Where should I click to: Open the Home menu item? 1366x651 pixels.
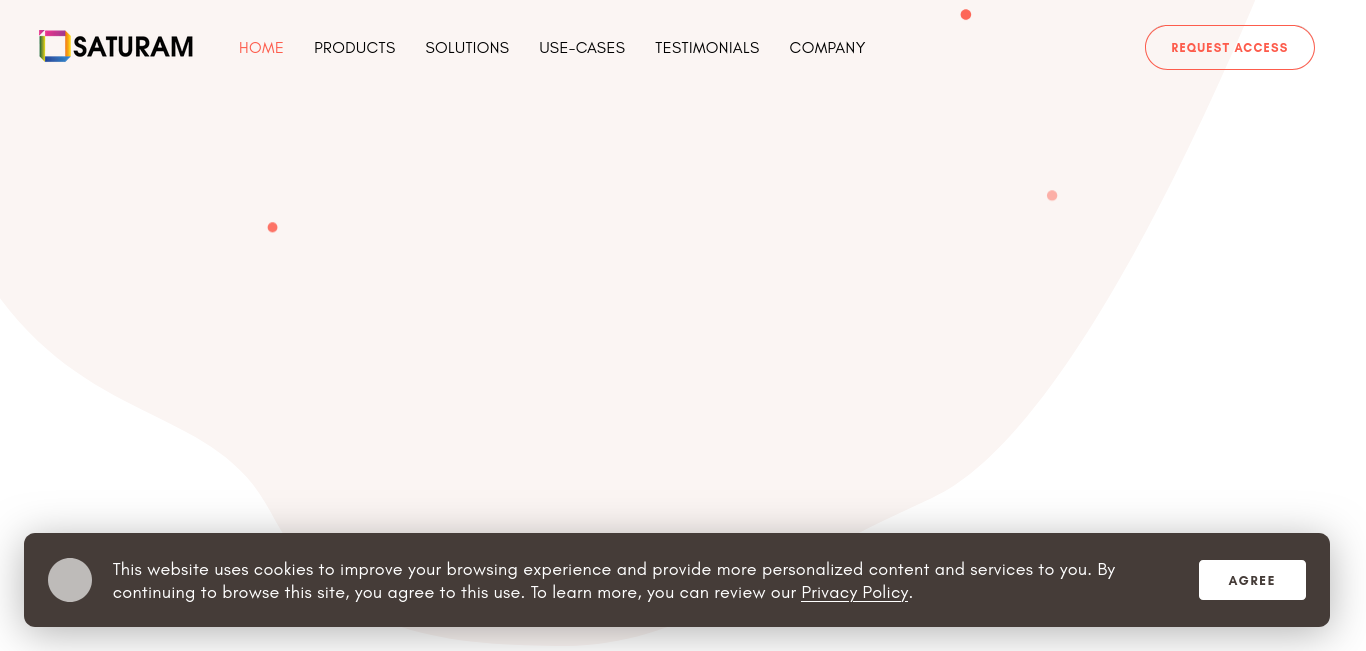[261, 48]
